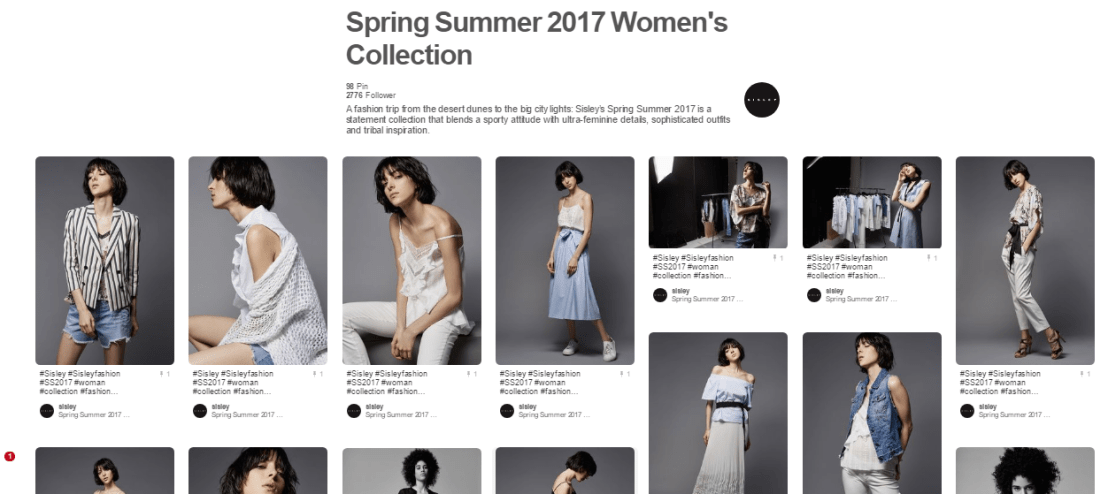Open the striped blazer and denim shorts pin
1108x494 pixels.
pos(105,260)
